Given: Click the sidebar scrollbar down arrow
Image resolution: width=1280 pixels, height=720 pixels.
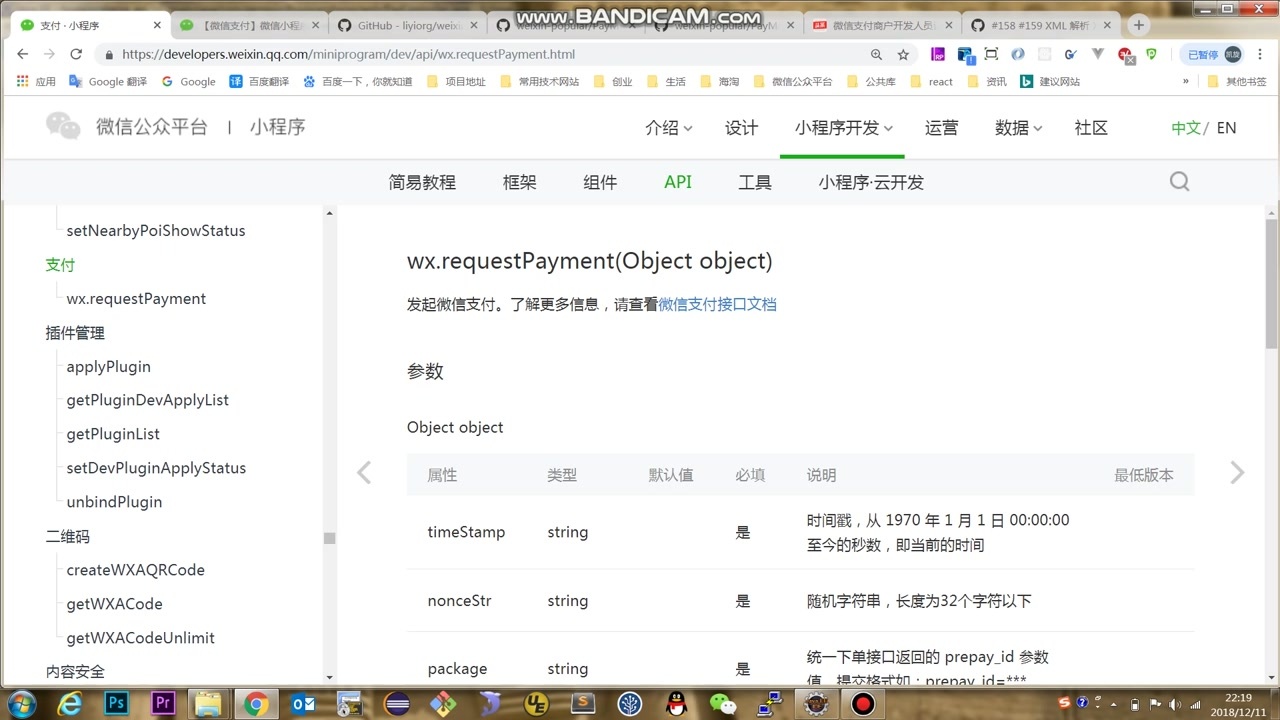Looking at the screenshot, I should (329, 677).
